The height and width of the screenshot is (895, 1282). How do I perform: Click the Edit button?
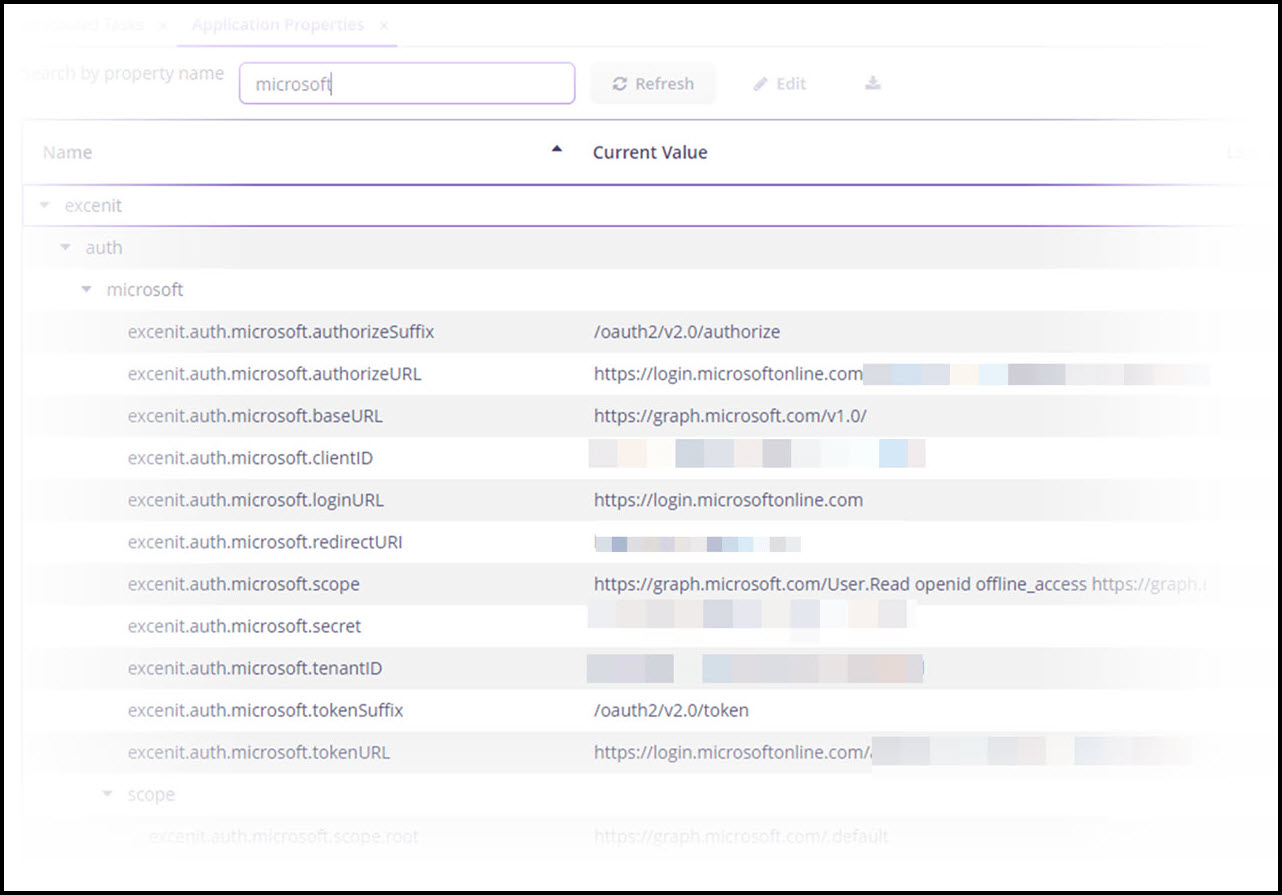[x=779, y=84]
